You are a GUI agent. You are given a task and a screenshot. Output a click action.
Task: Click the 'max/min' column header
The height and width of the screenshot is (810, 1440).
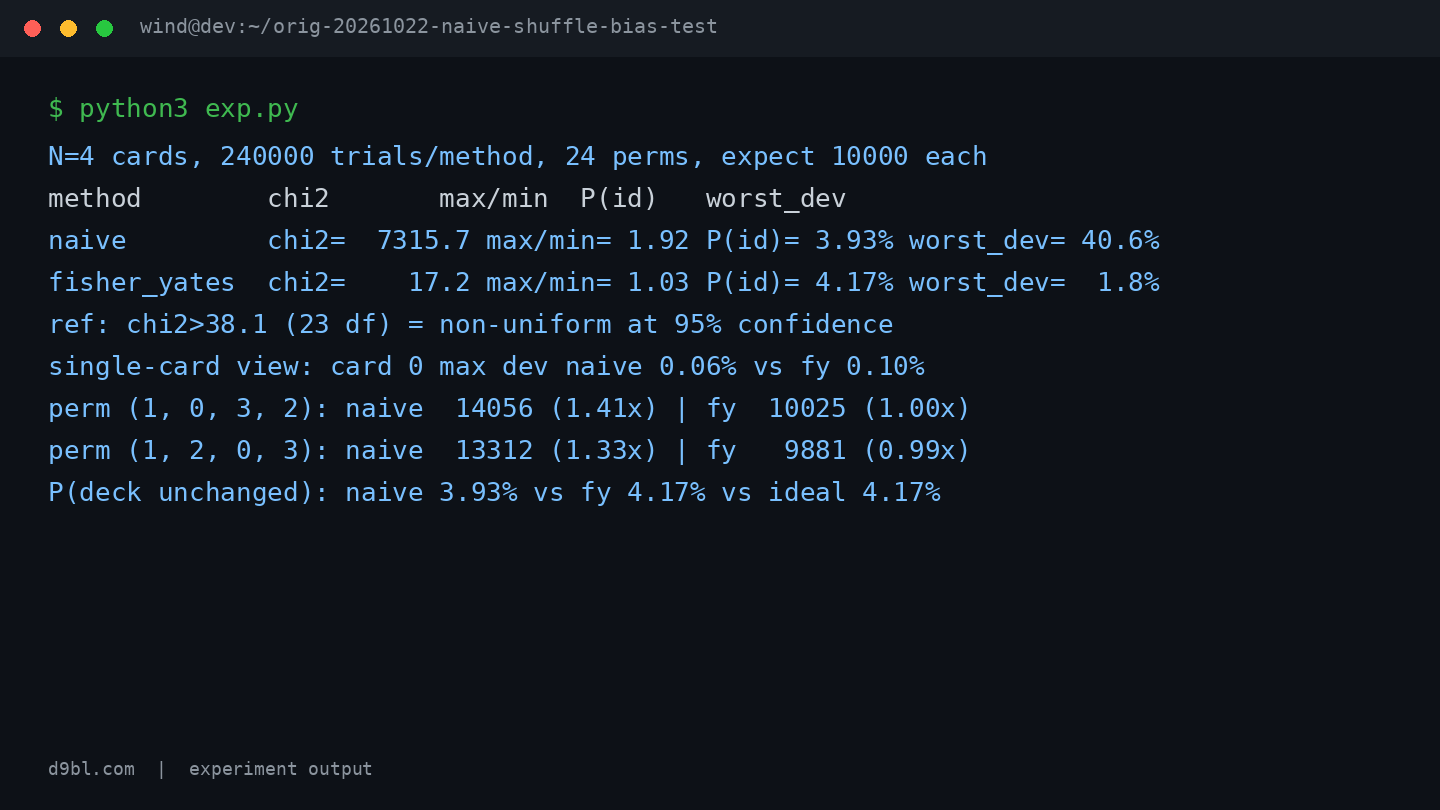[x=494, y=199]
